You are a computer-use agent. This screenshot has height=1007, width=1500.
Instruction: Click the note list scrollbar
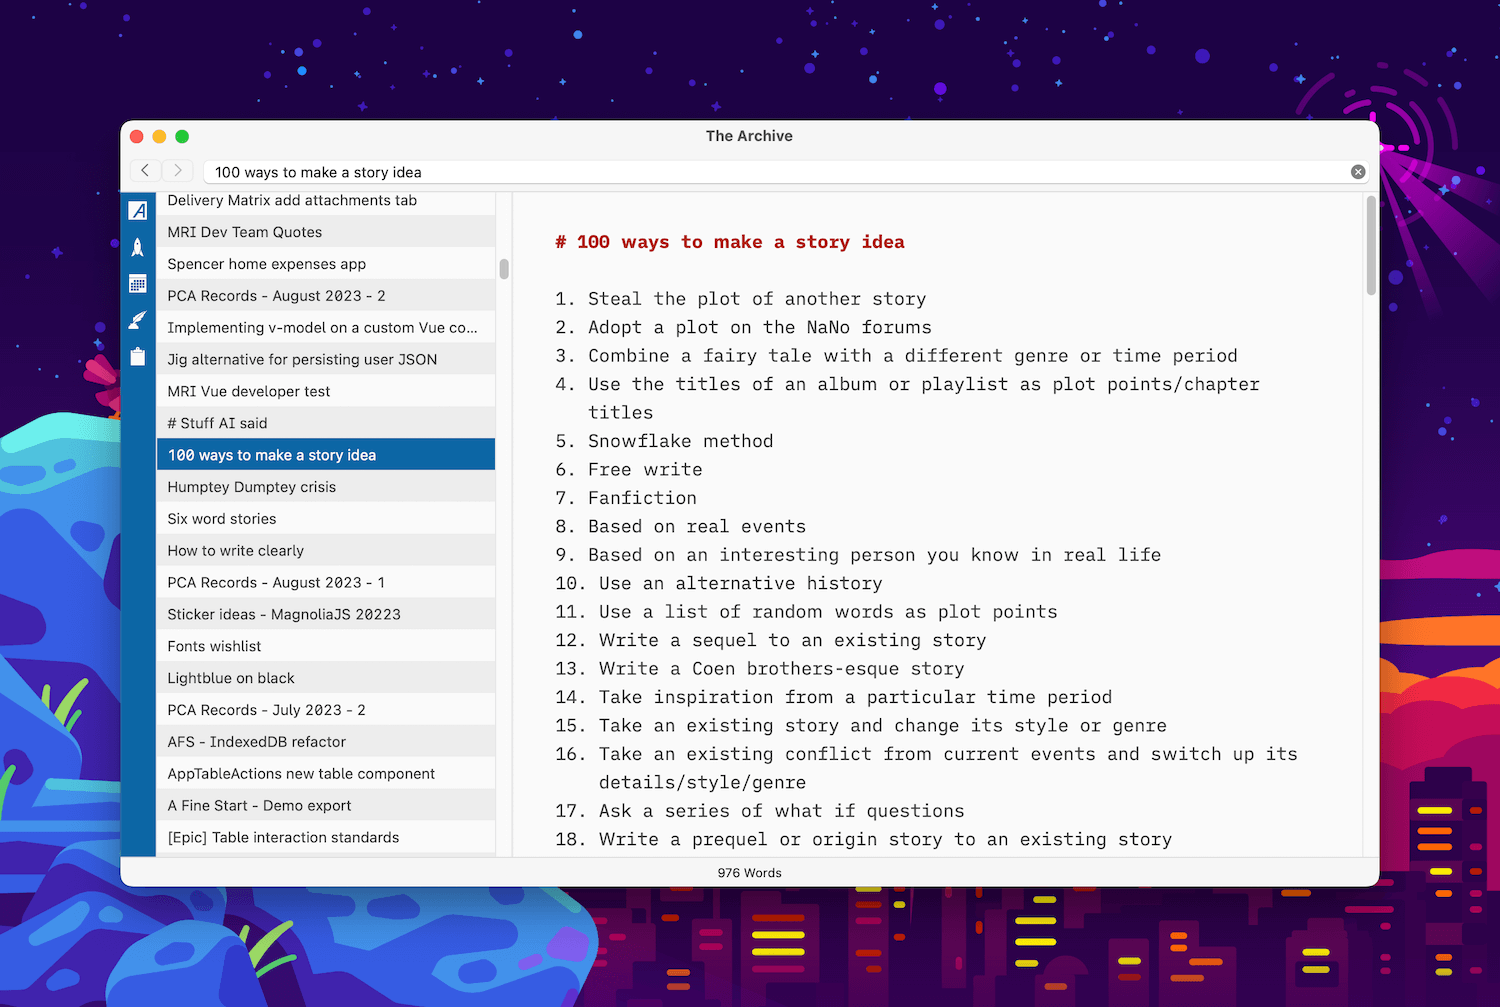503,270
